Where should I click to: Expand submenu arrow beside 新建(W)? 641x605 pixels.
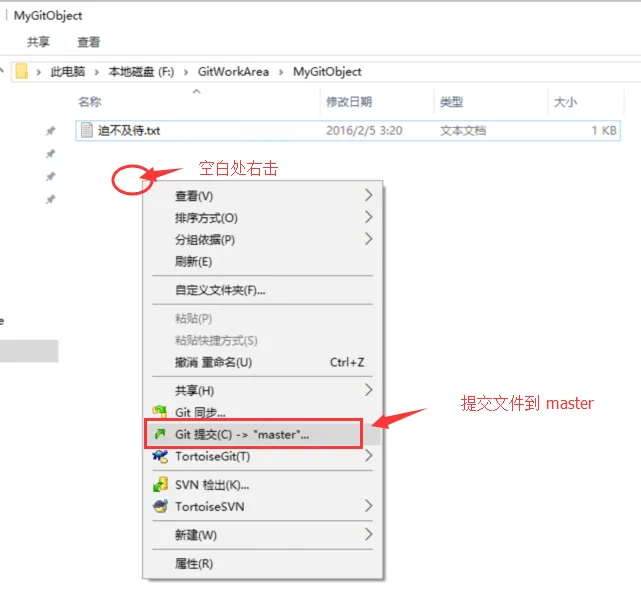(368, 534)
